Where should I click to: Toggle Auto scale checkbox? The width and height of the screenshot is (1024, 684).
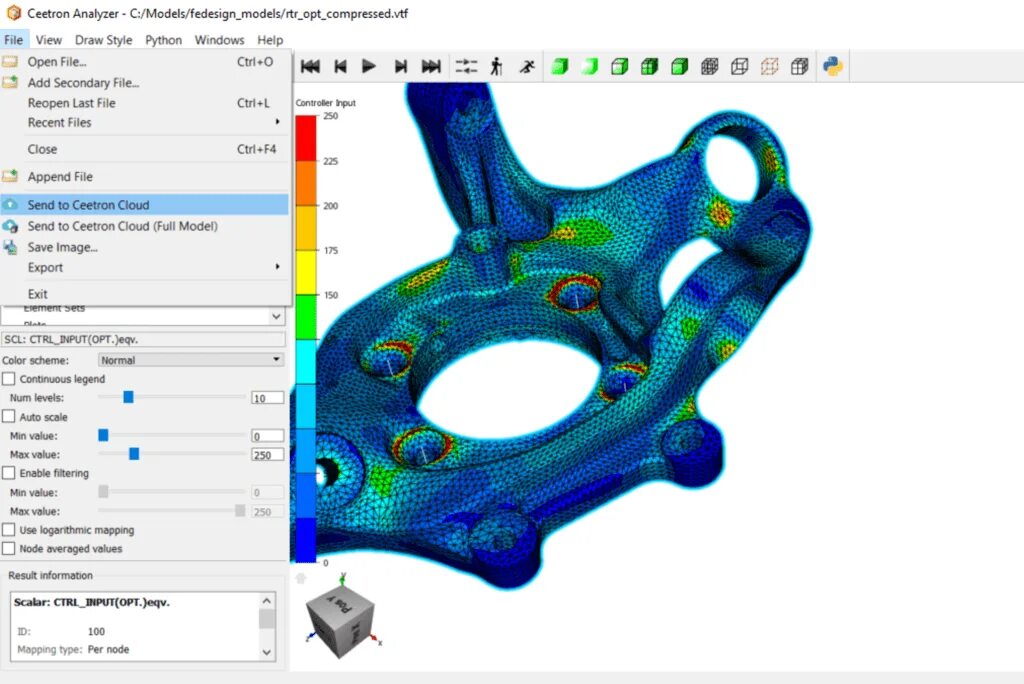[8, 417]
